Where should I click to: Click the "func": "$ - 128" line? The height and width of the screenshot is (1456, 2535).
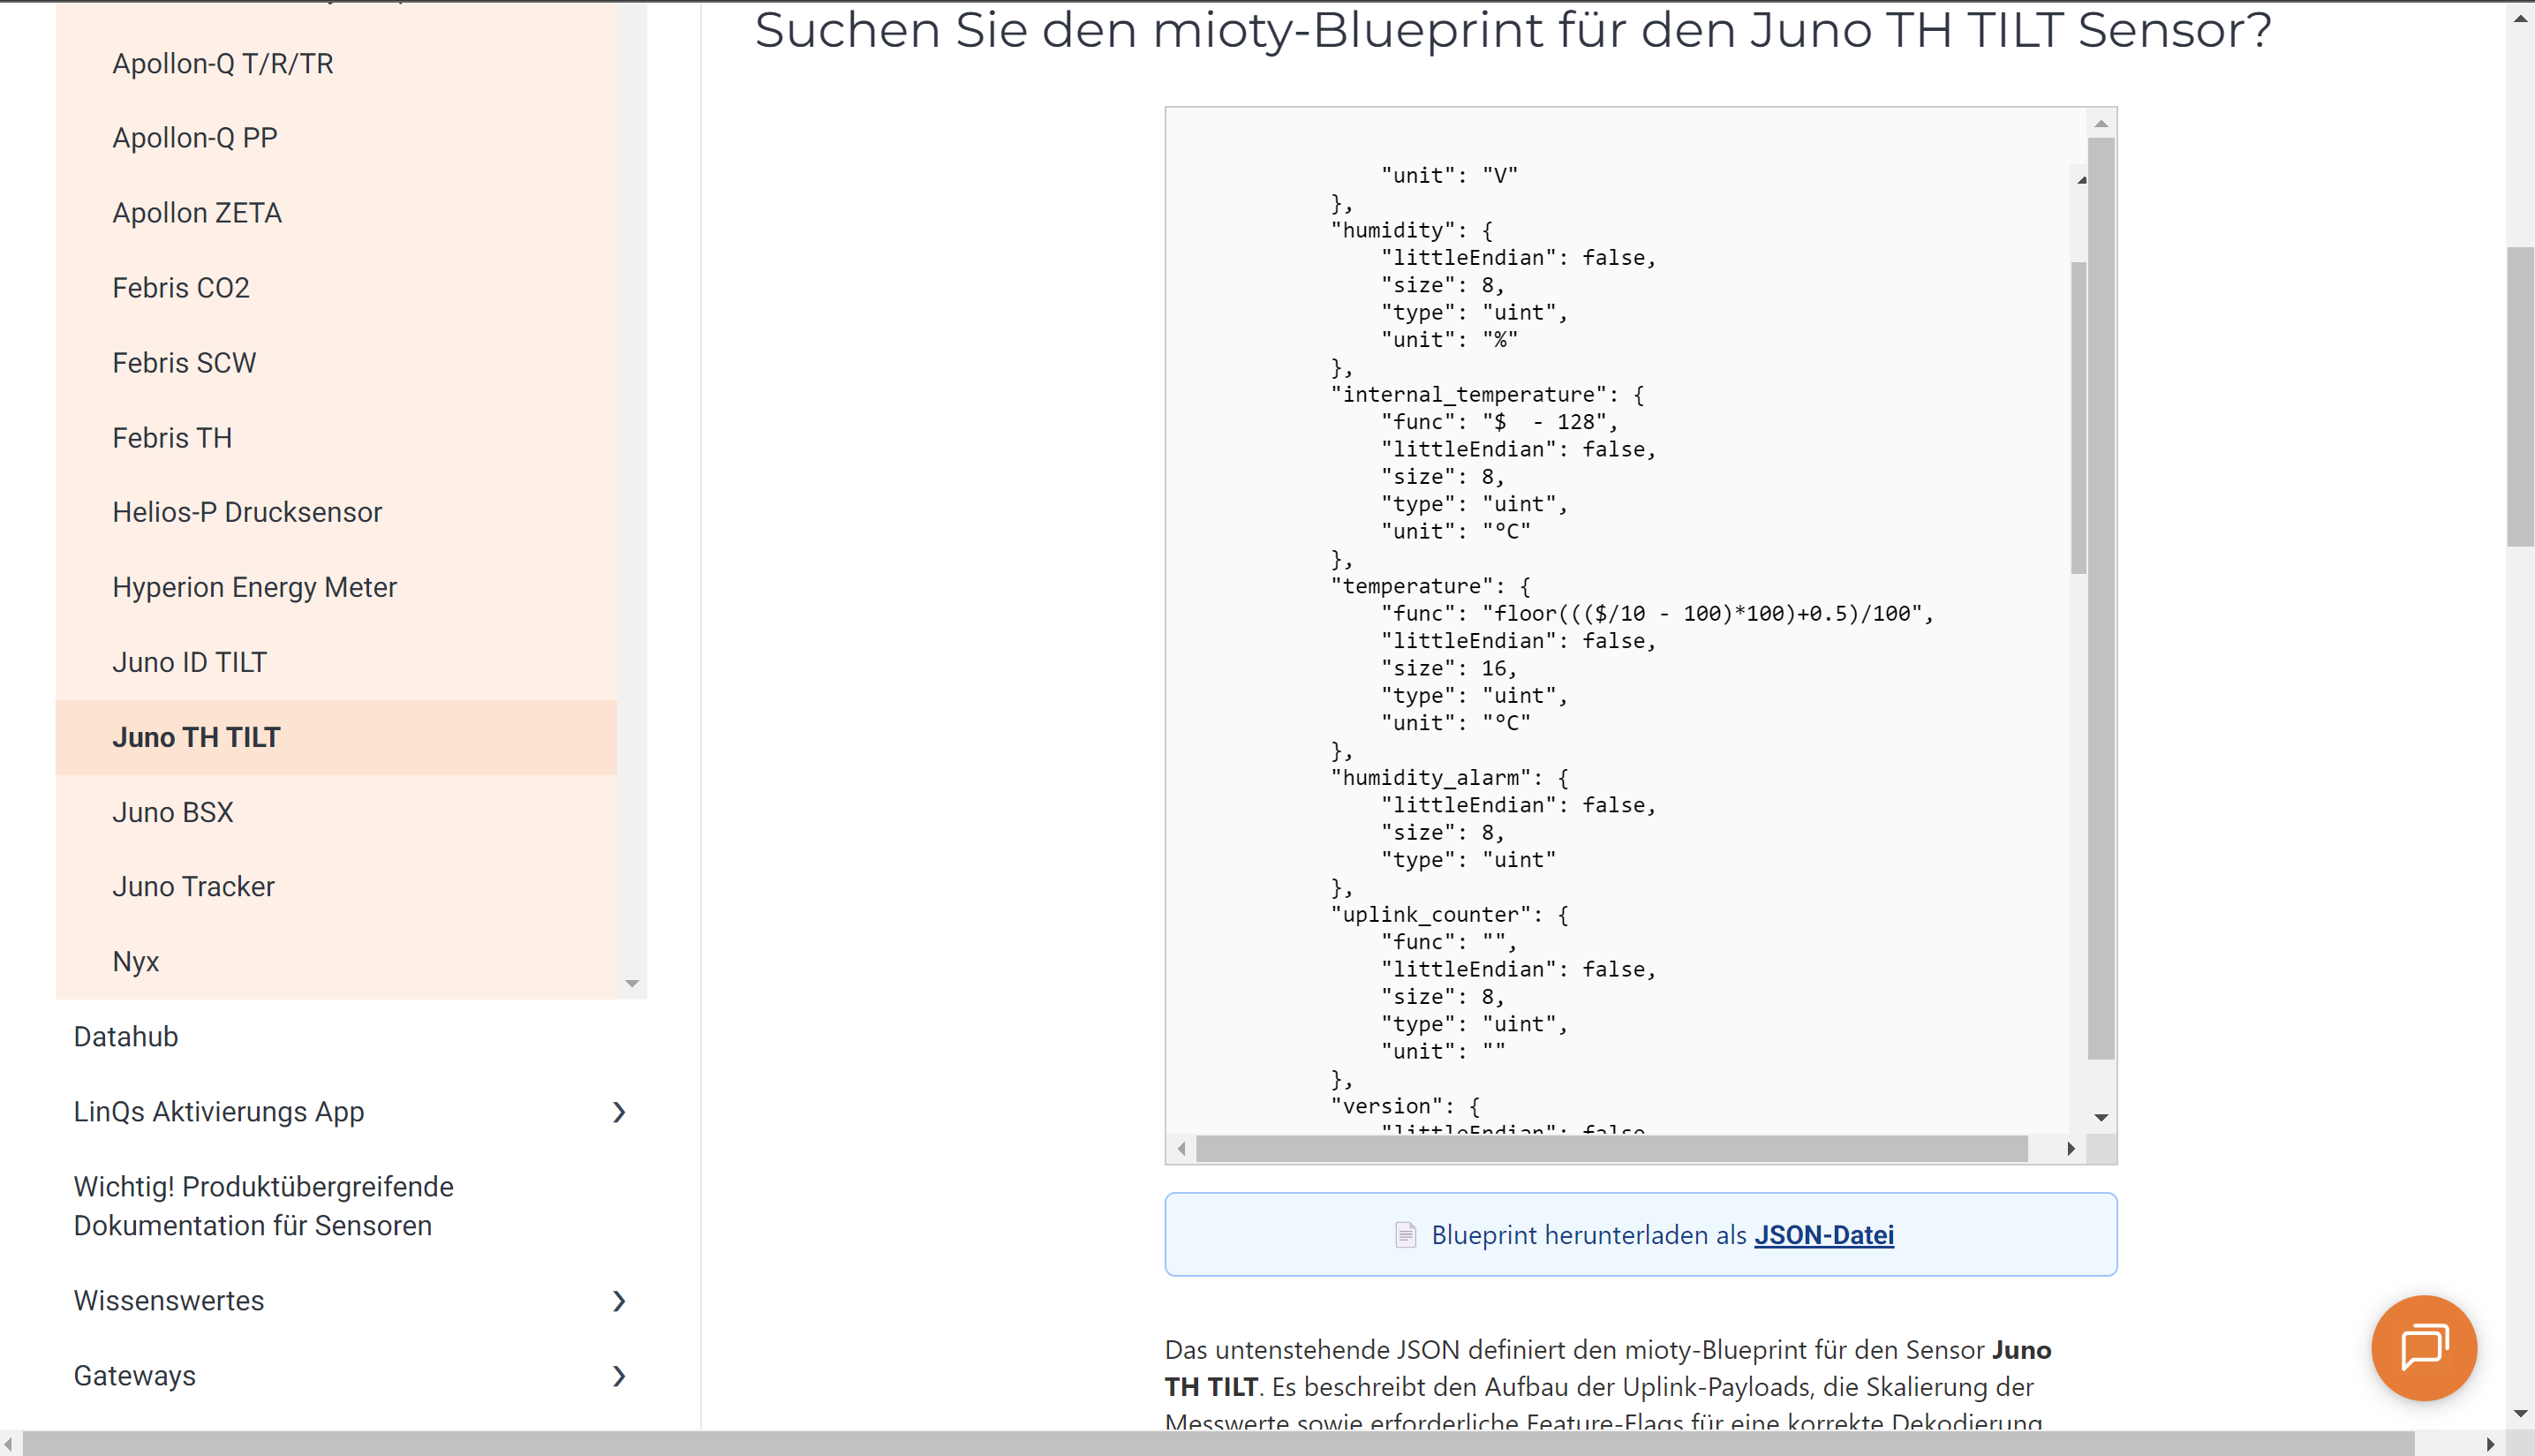1499,422
